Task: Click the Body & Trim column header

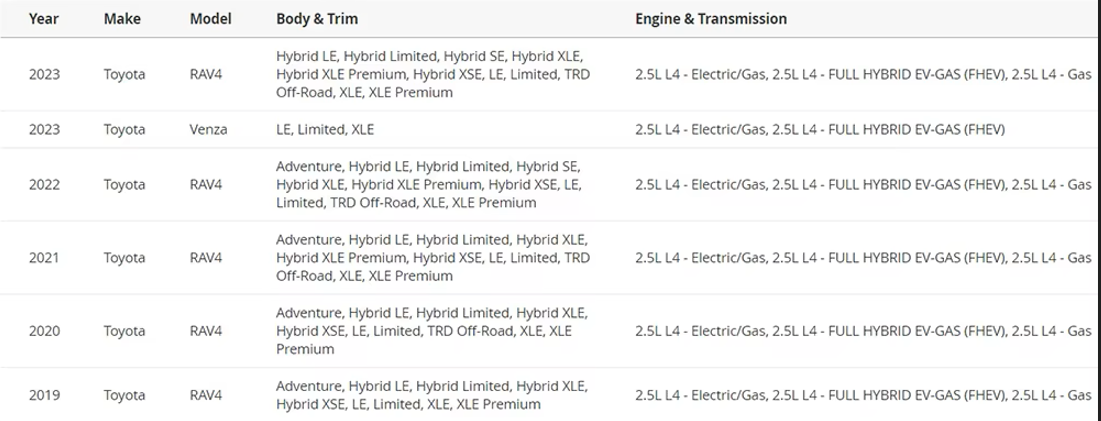Action: tap(317, 19)
